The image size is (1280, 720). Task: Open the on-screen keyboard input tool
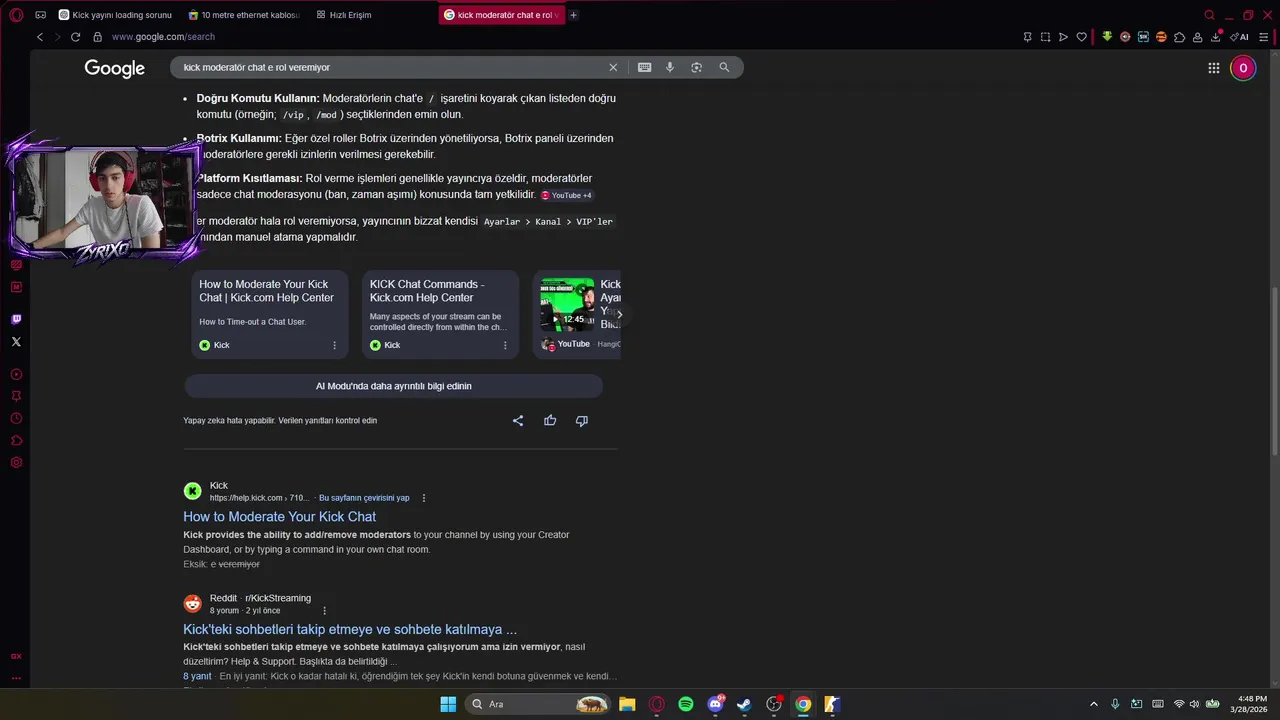click(x=644, y=67)
